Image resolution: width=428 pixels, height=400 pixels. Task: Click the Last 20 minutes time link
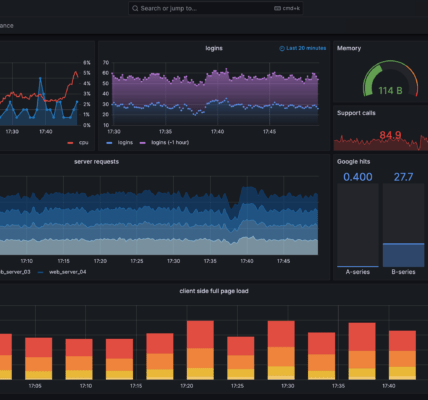(x=306, y=48)
